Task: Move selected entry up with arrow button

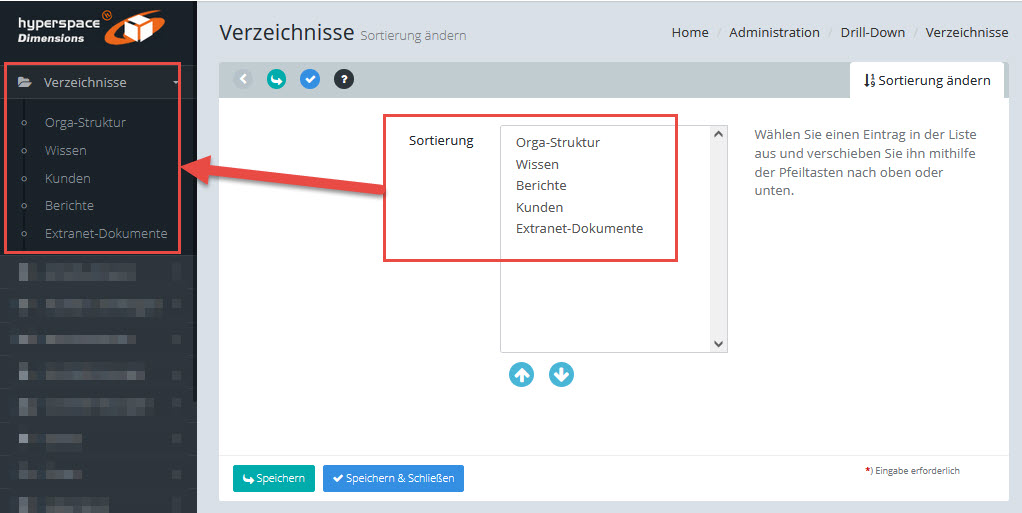Action: click(x=521, y=375)
